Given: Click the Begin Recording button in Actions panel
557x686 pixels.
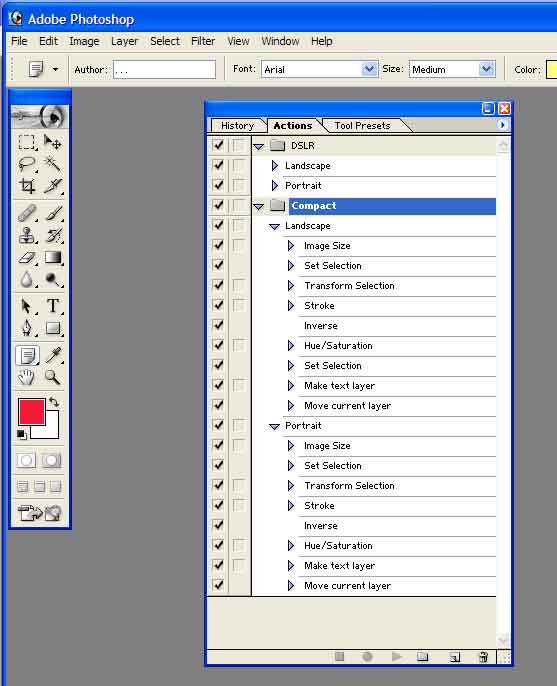Looking at the screenshot, I should 368,656.
